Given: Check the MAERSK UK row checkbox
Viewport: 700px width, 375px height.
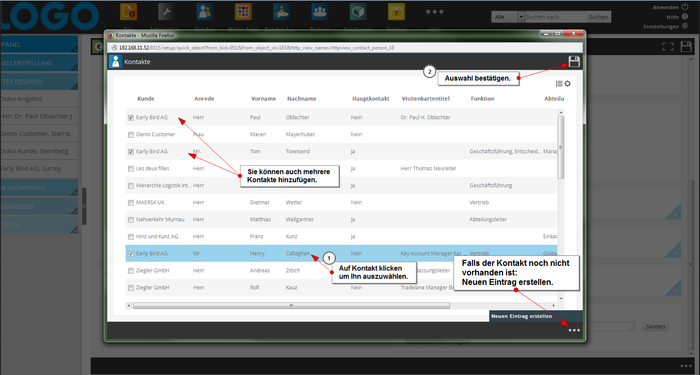Looking at the screenshot, I should [x=131, y=203].
